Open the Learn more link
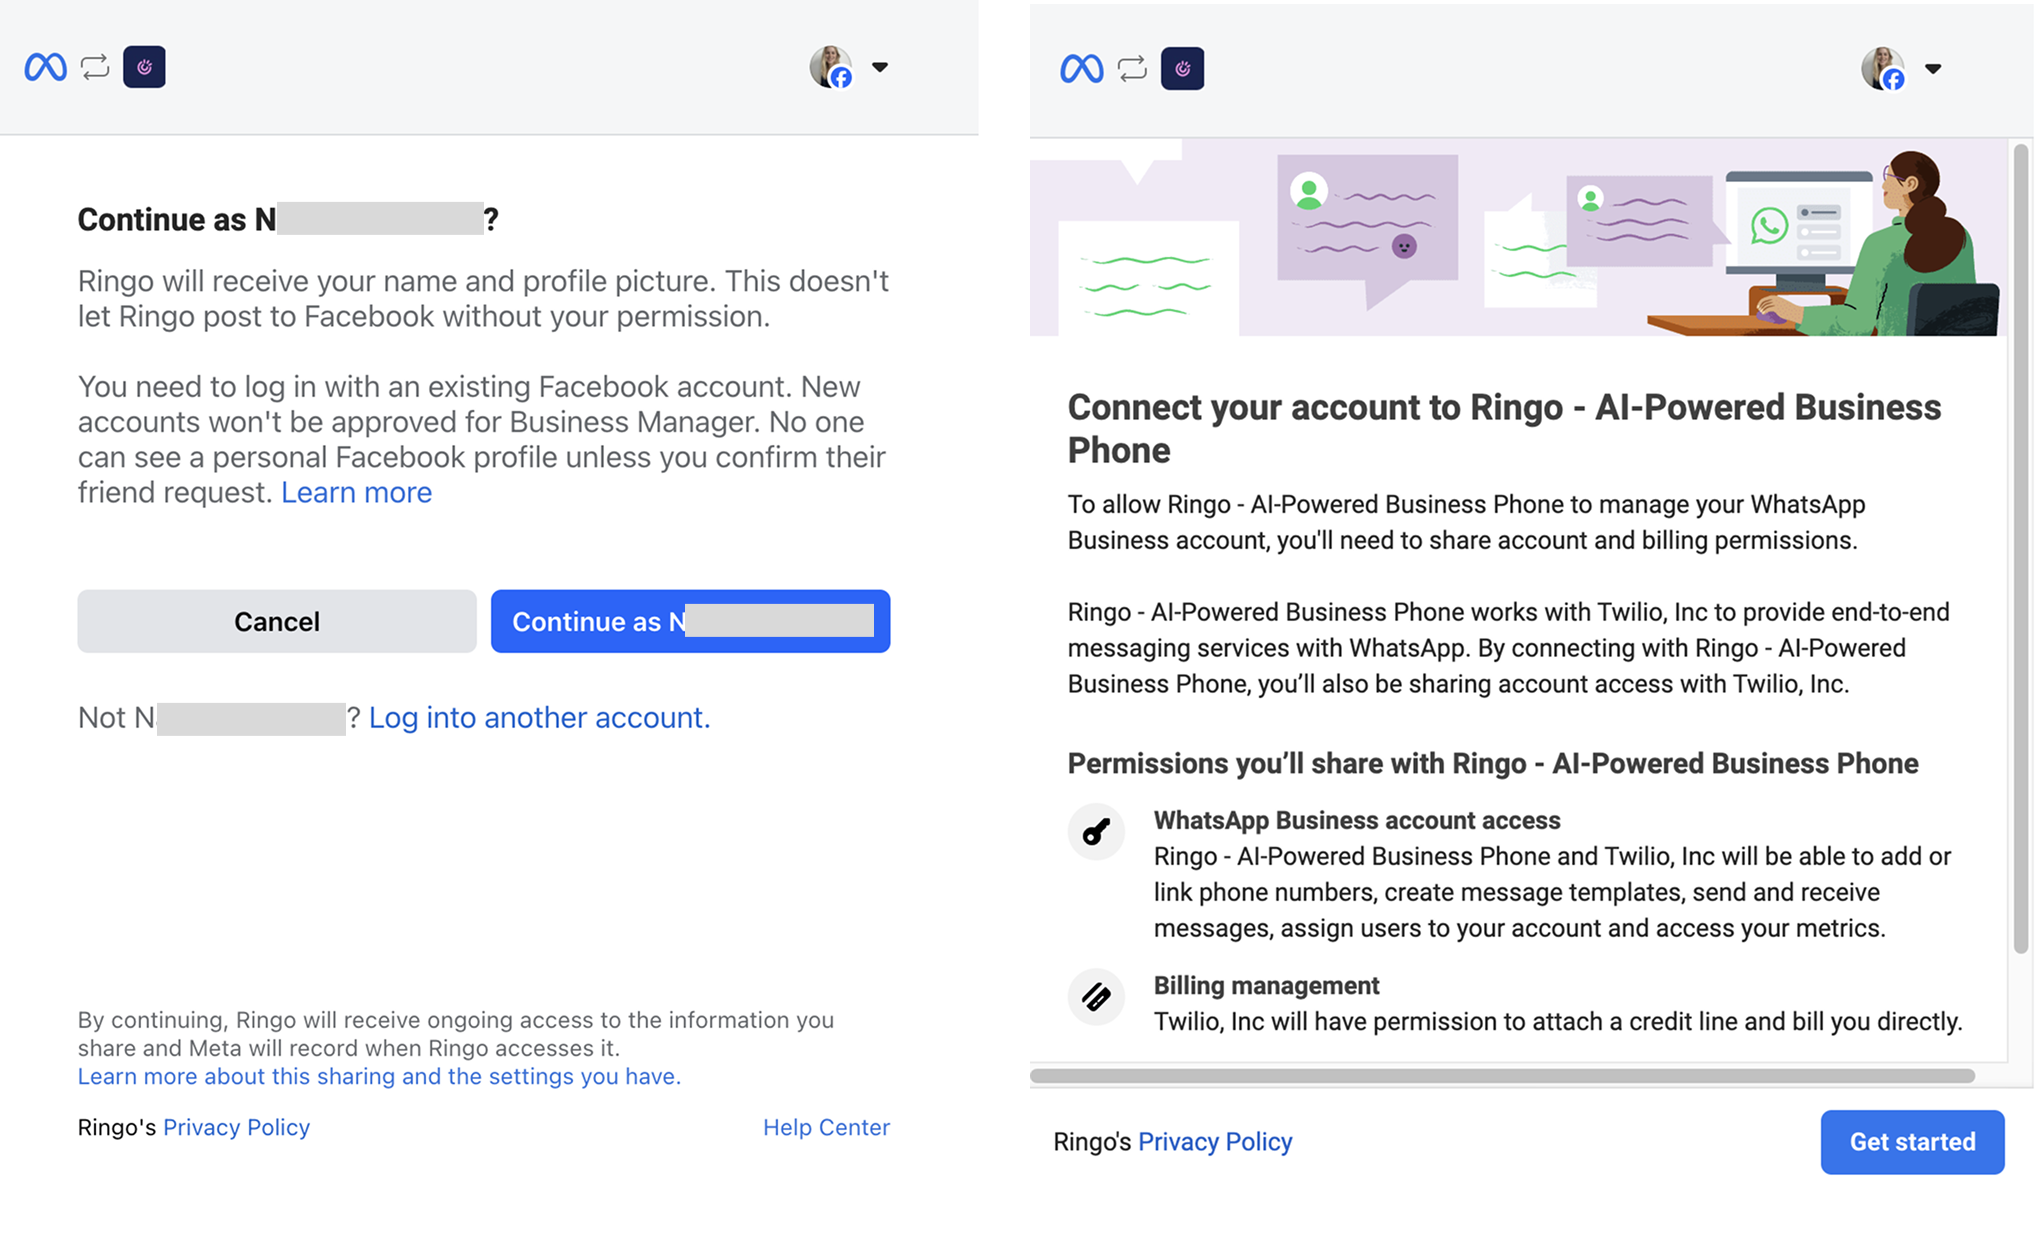 coord(356,492)
